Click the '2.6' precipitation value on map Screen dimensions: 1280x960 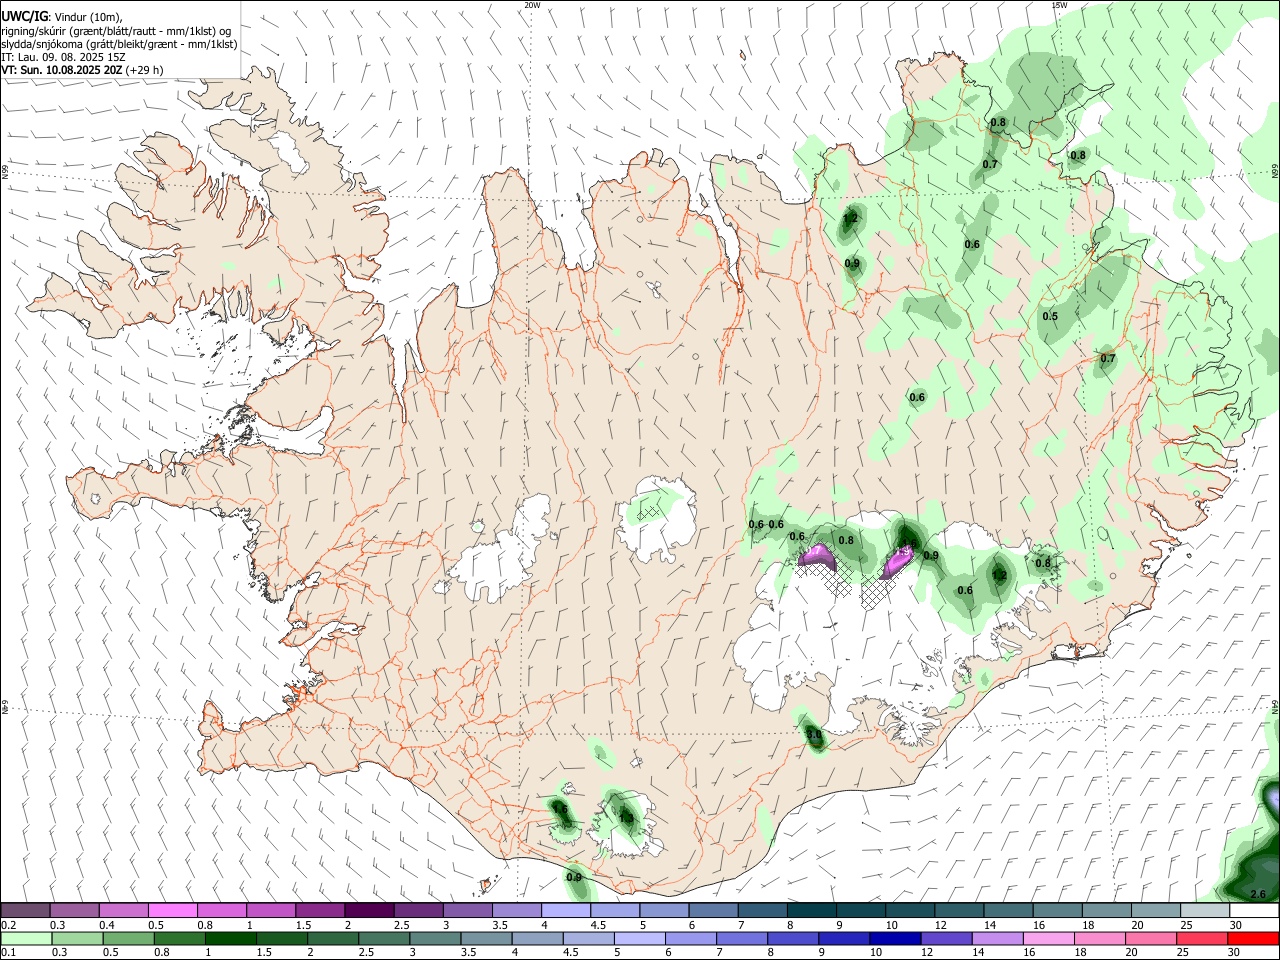1259,893
